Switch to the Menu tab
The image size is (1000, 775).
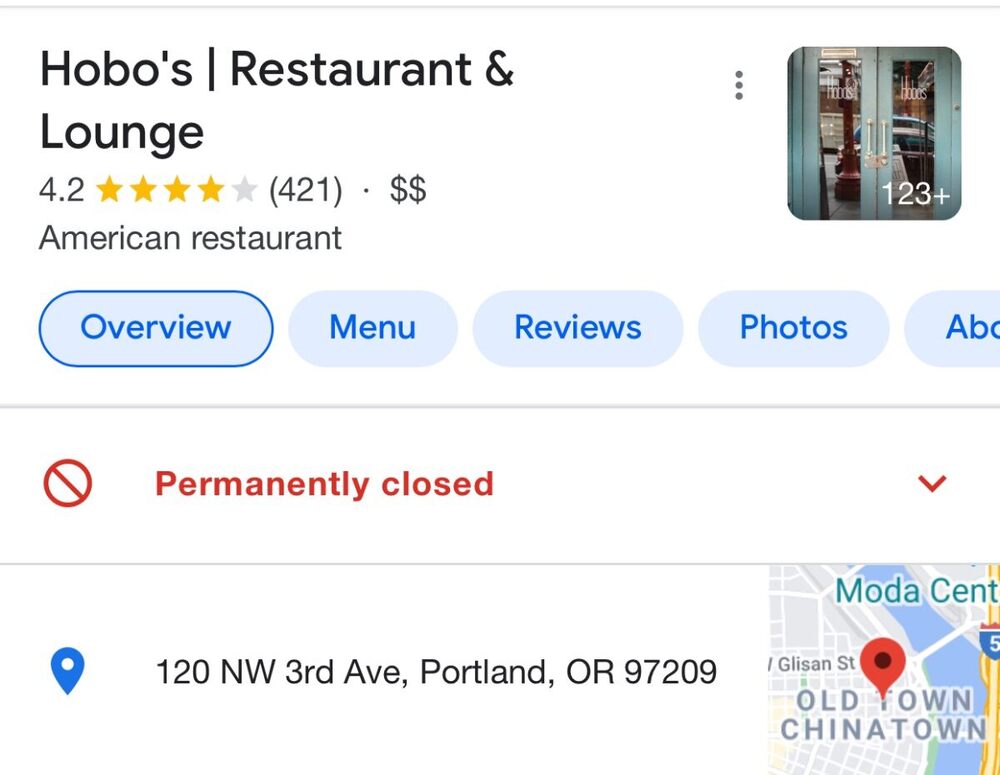[372, 328]
